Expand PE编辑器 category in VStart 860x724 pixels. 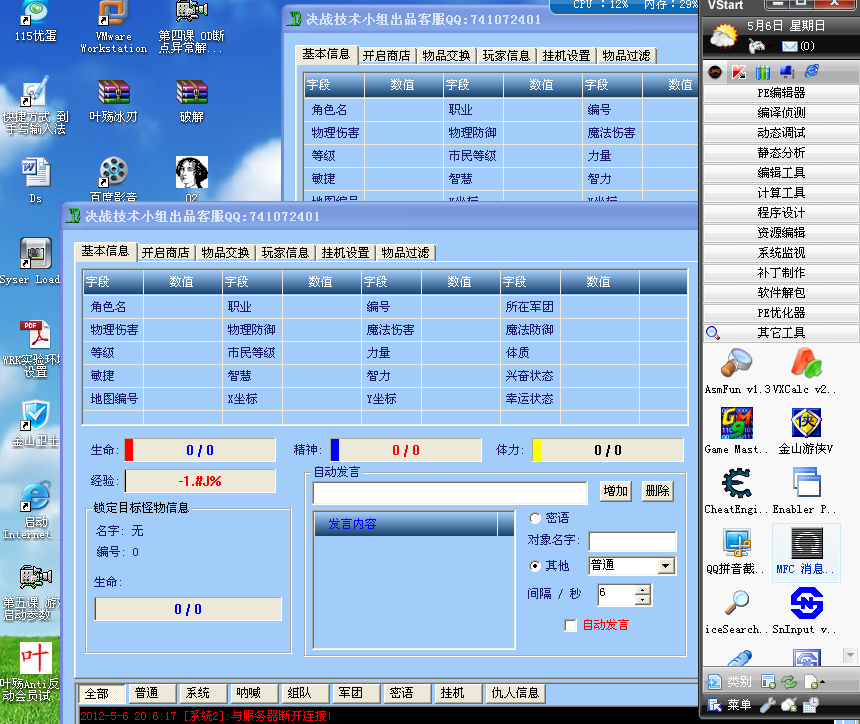pos(780,93)
